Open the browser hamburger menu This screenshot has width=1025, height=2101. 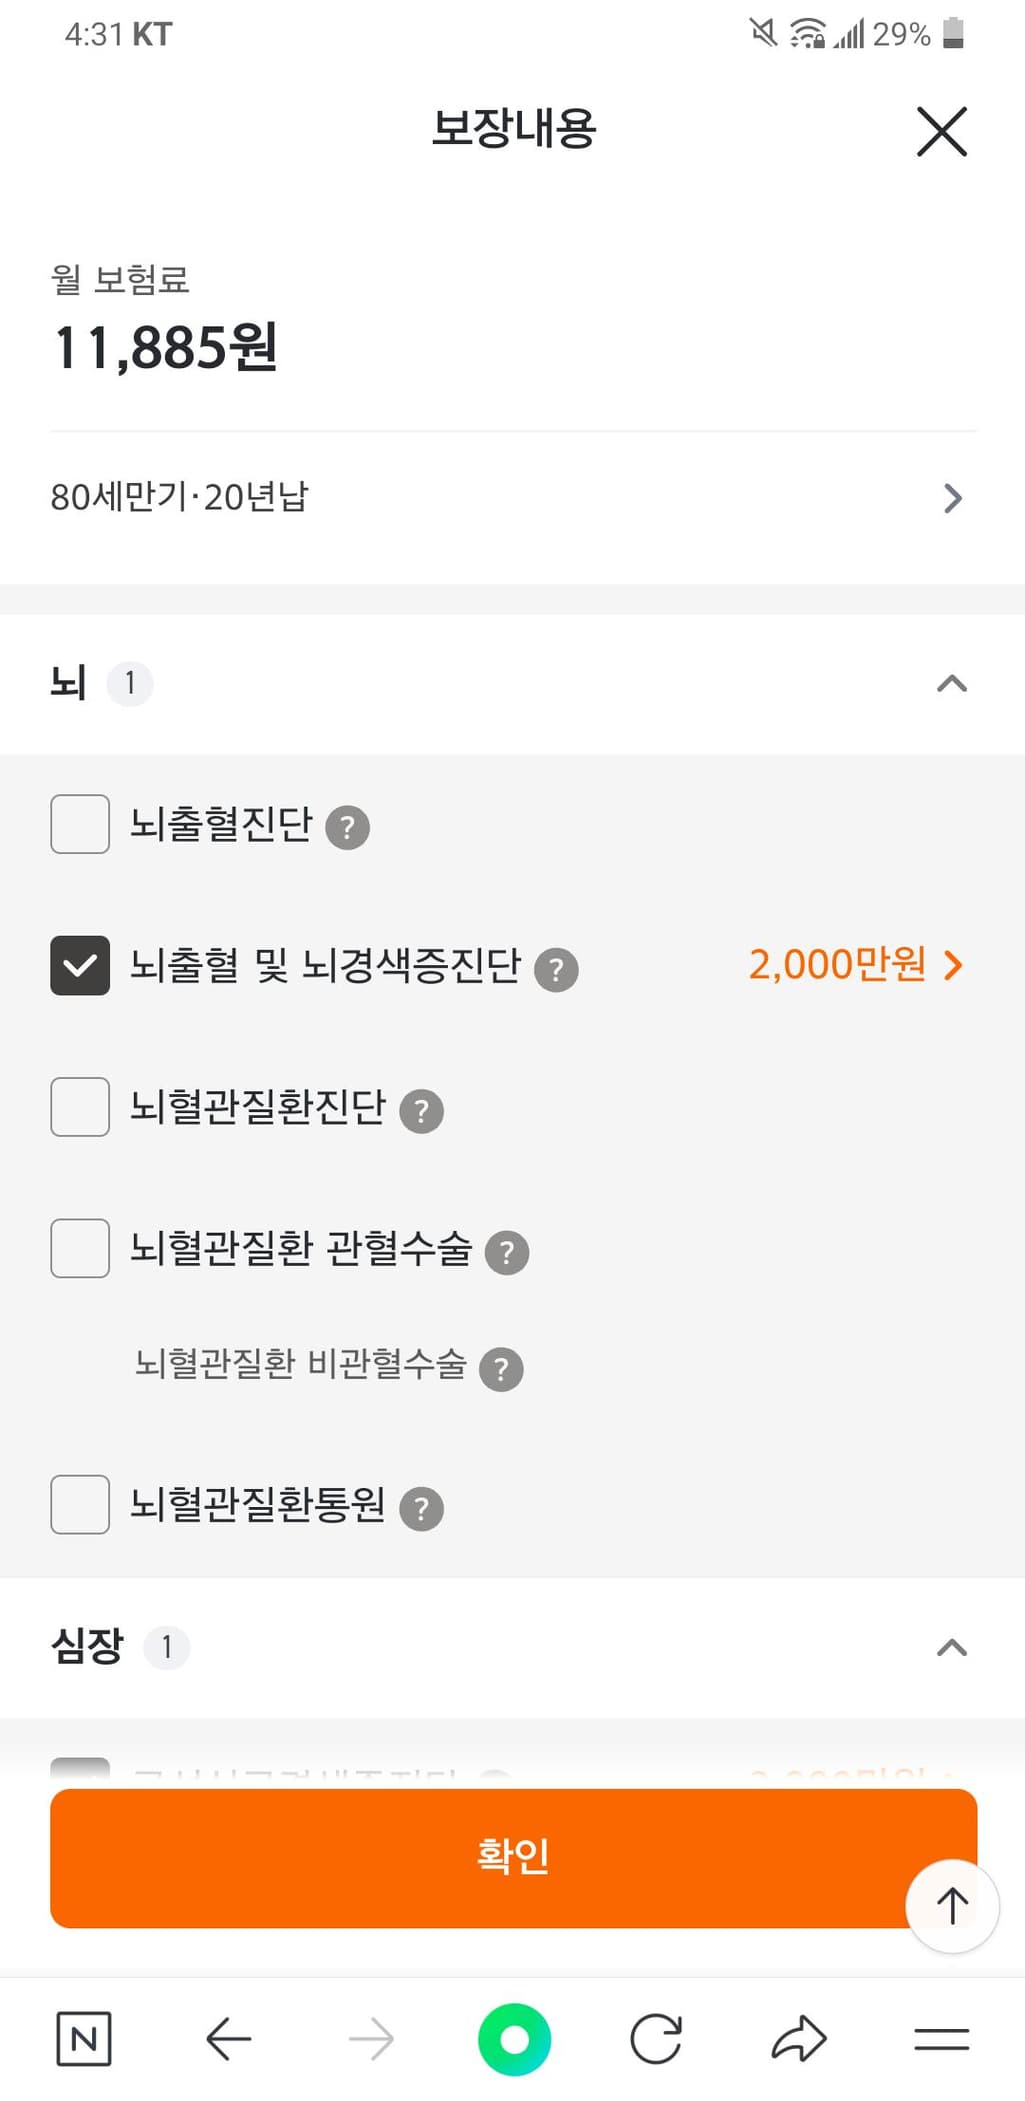(x=941, y=2039)
